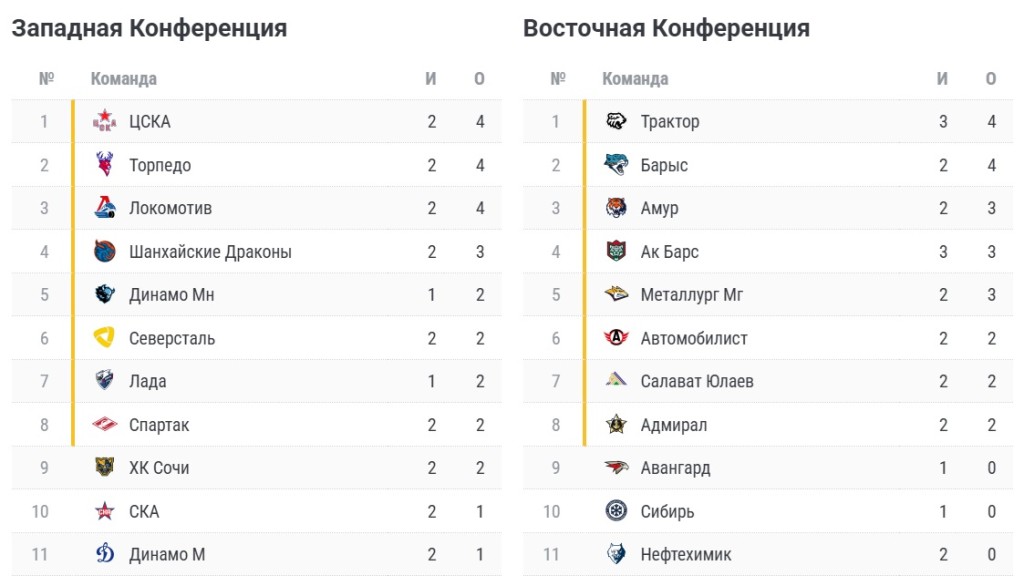Open the Локомотив logo icon
Screen dimensions: 1024x586
click(x=104, y=208)
